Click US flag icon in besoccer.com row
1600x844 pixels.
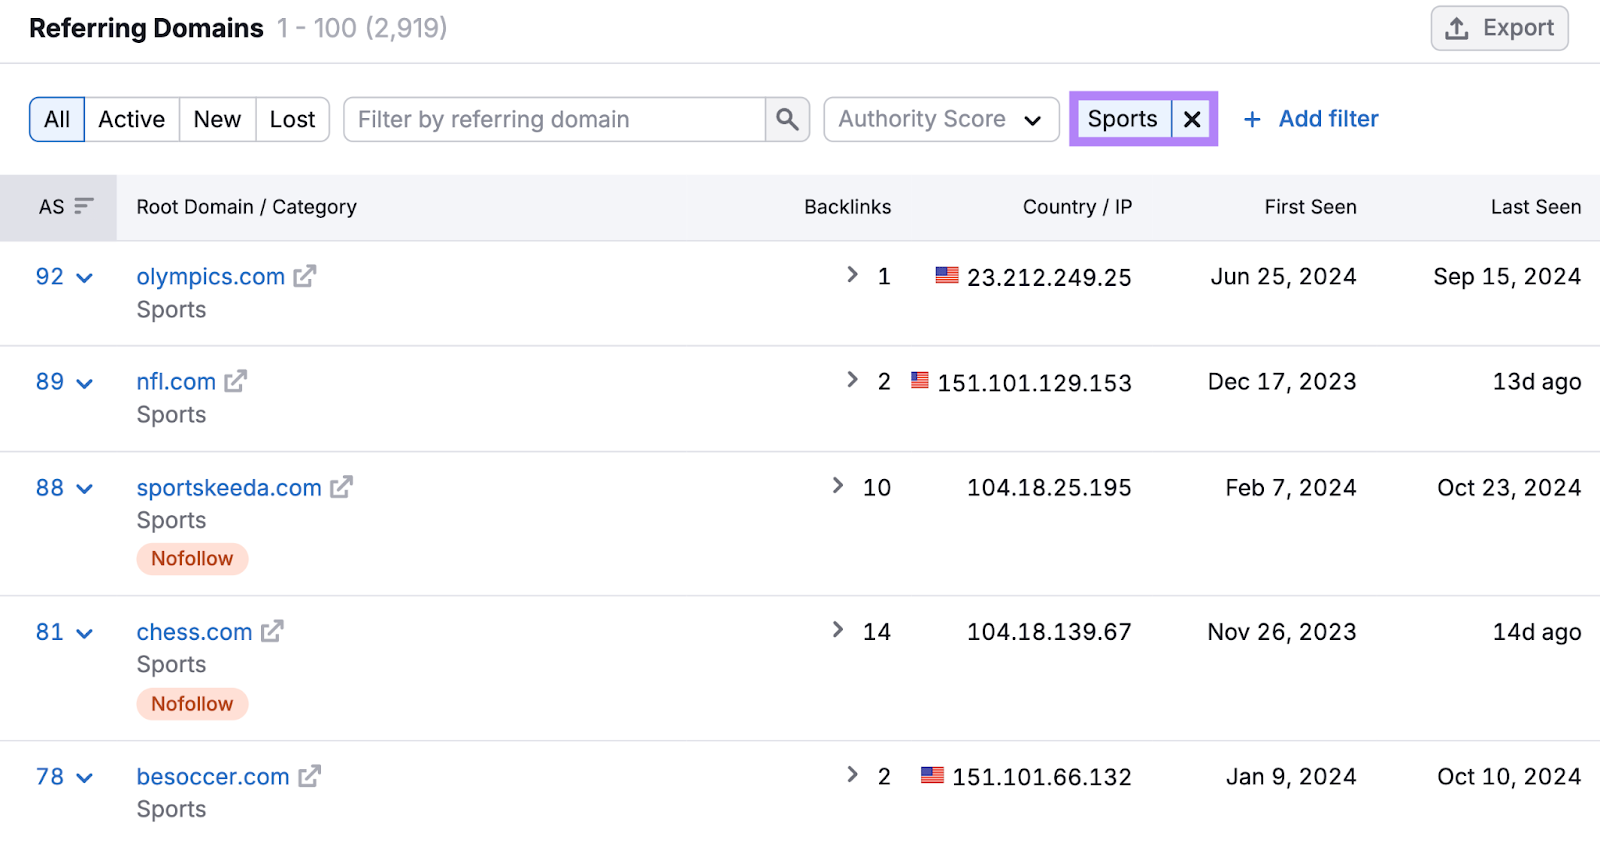932,775
